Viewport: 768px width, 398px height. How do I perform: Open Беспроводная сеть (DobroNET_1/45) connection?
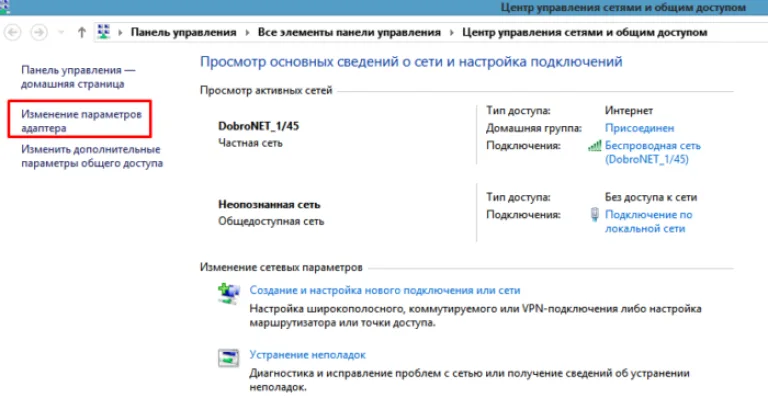[652, 152]
